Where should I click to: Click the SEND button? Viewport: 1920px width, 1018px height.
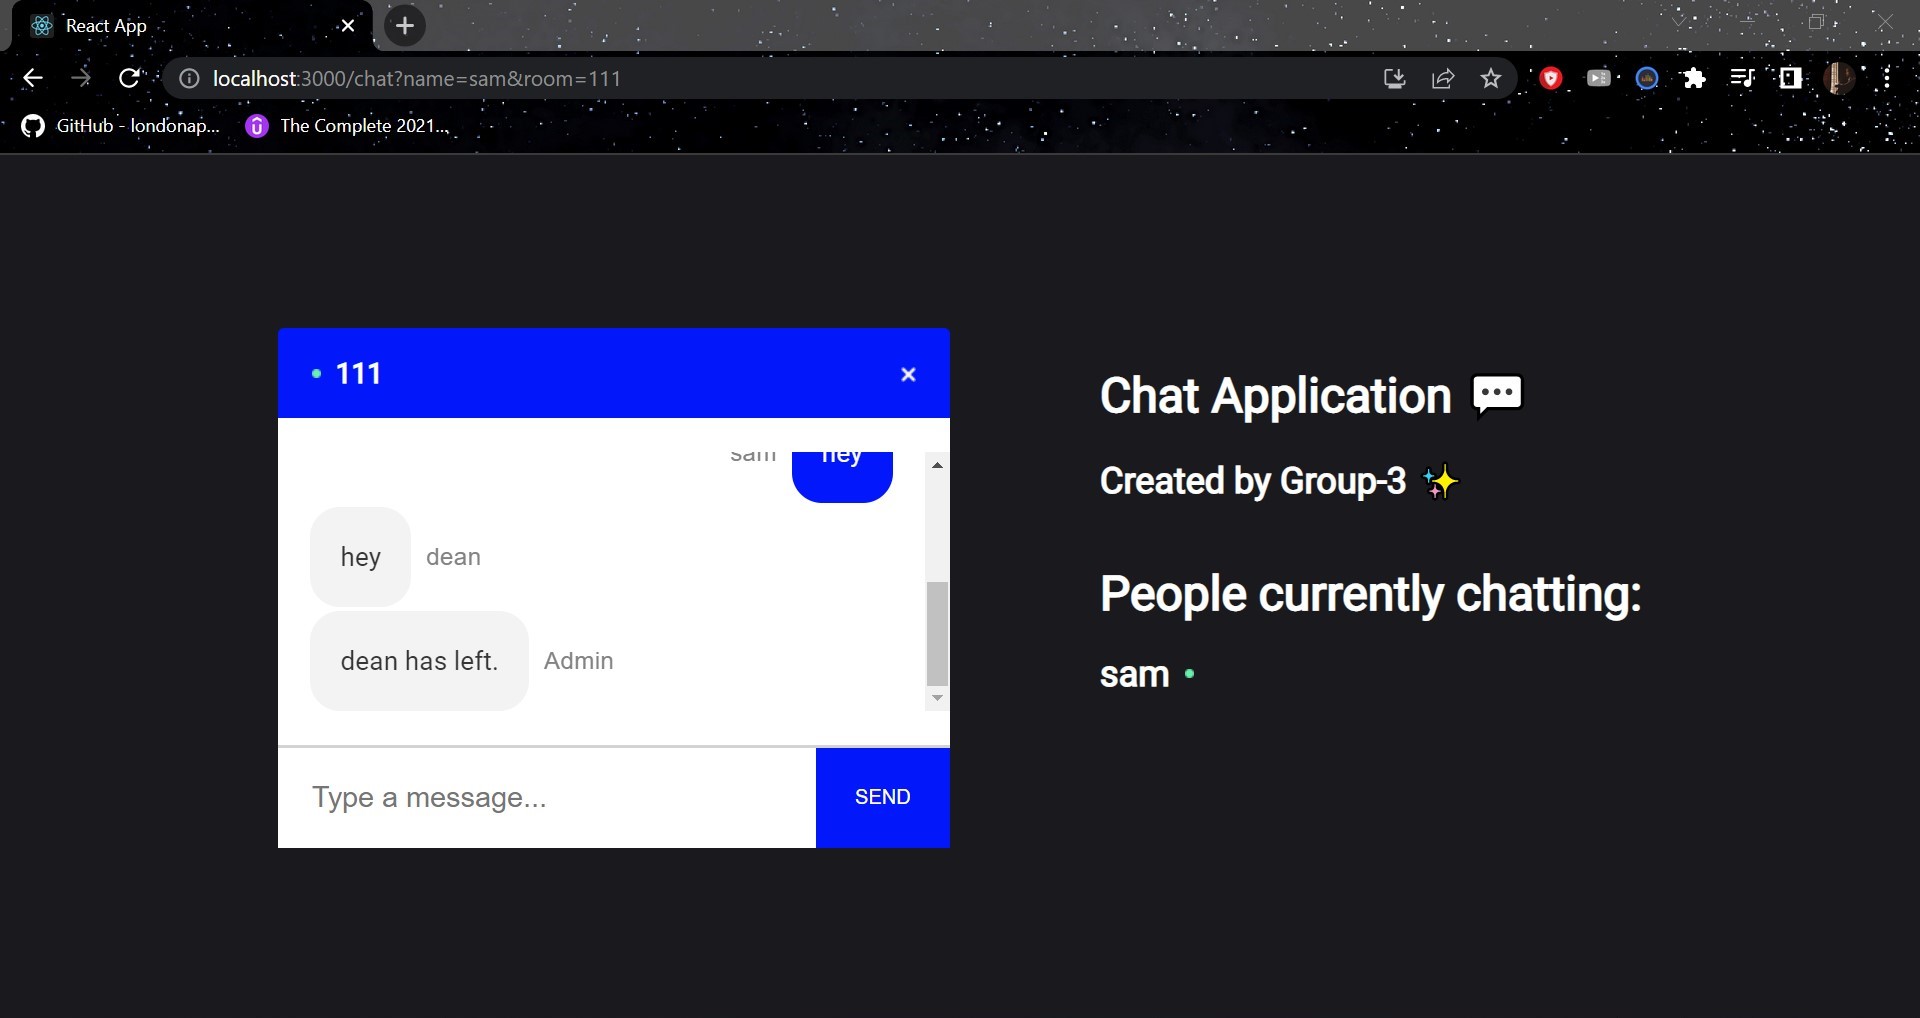click(883, 797)
